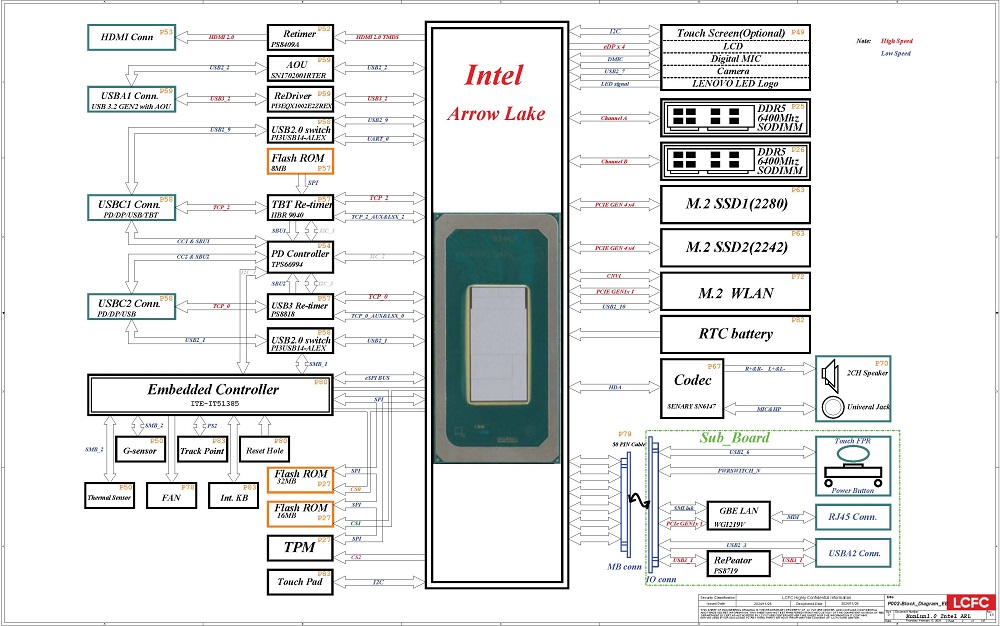Viewport: 1000px width, 626px height.
Task: Click the Intel title text
Action: [494, 75]
